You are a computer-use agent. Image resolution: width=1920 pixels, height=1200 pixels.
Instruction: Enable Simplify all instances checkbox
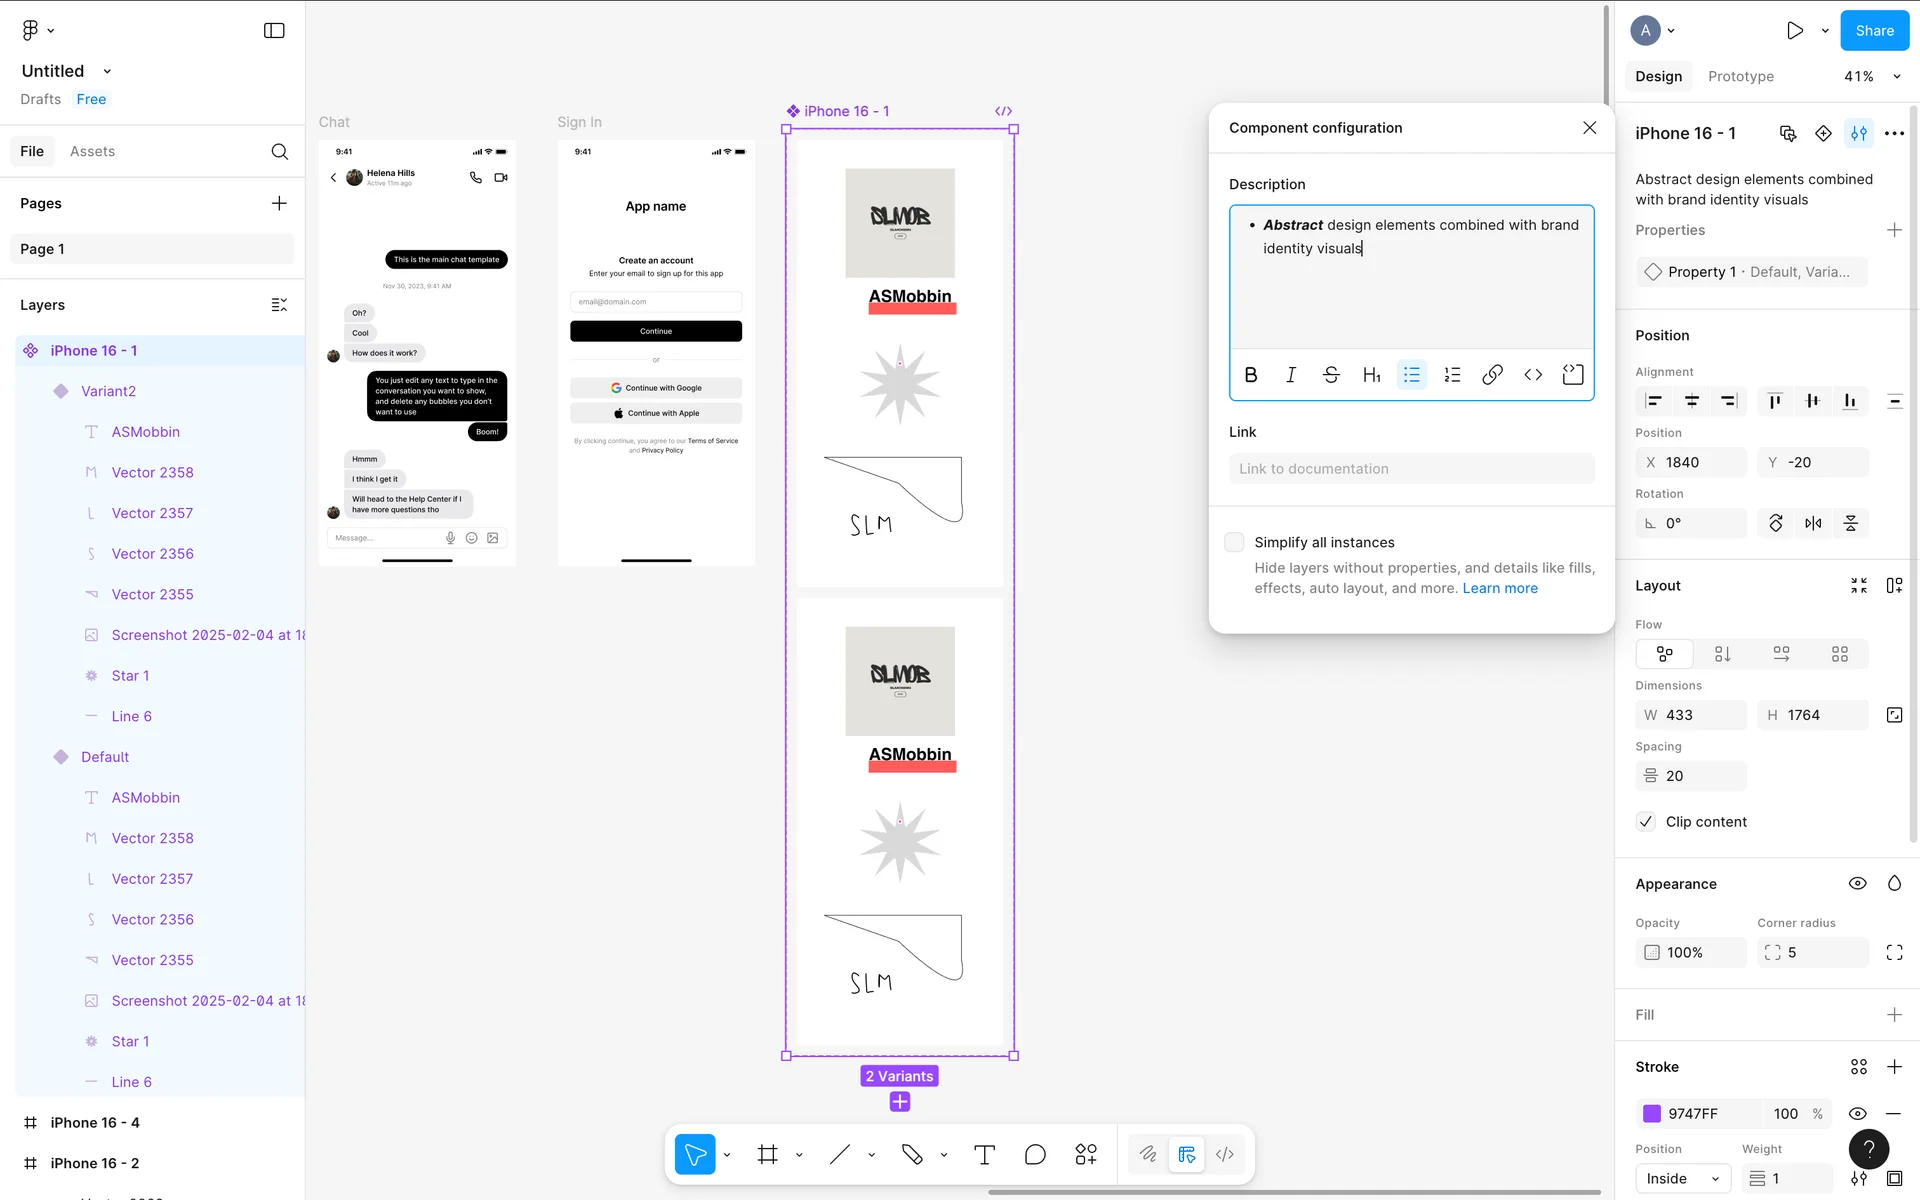click(1234, 542)
